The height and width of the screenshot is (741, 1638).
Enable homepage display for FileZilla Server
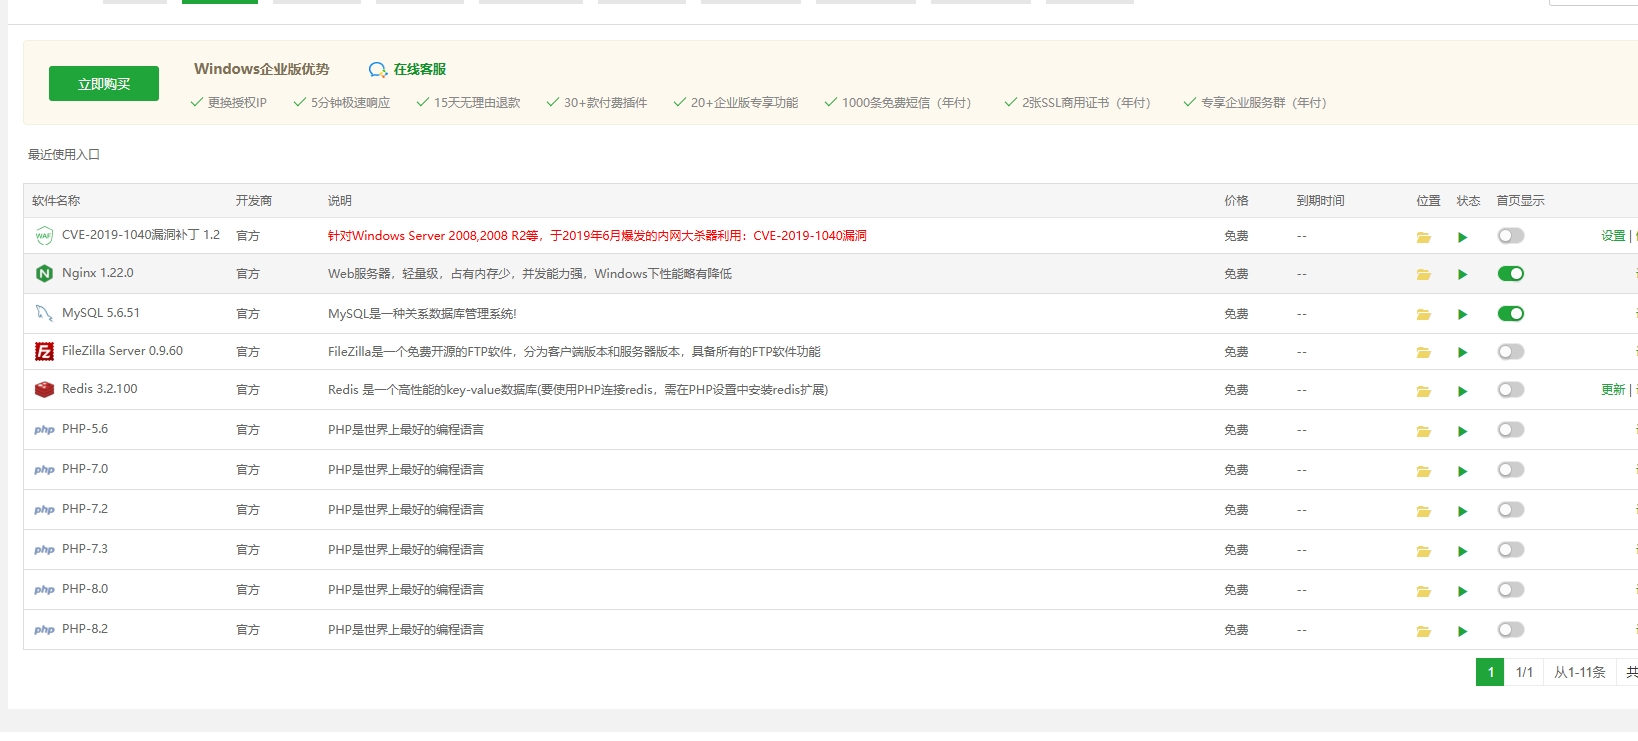tap(1511, 352)
